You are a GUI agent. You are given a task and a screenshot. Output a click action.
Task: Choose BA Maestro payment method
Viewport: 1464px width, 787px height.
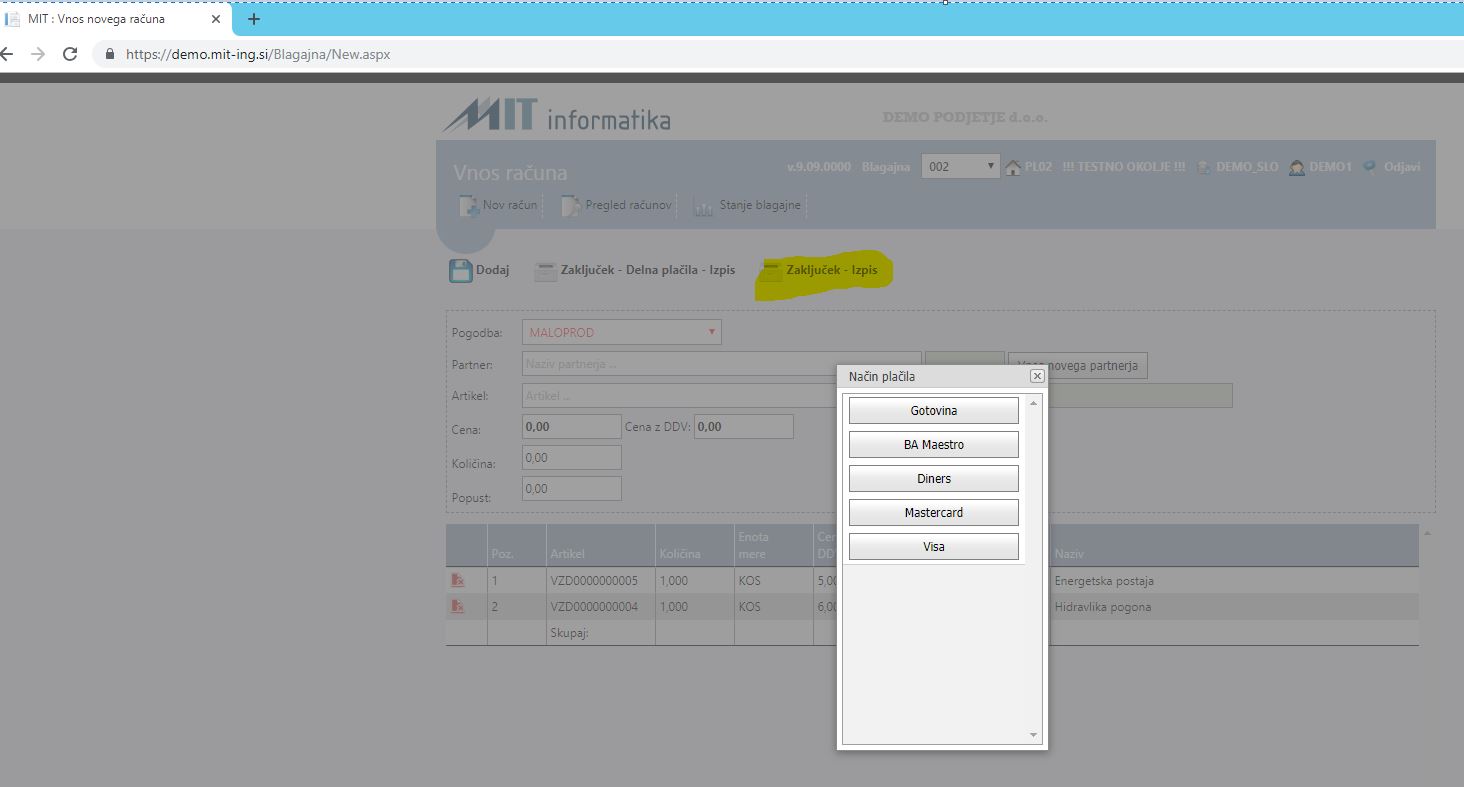click(x=933, y=445)
